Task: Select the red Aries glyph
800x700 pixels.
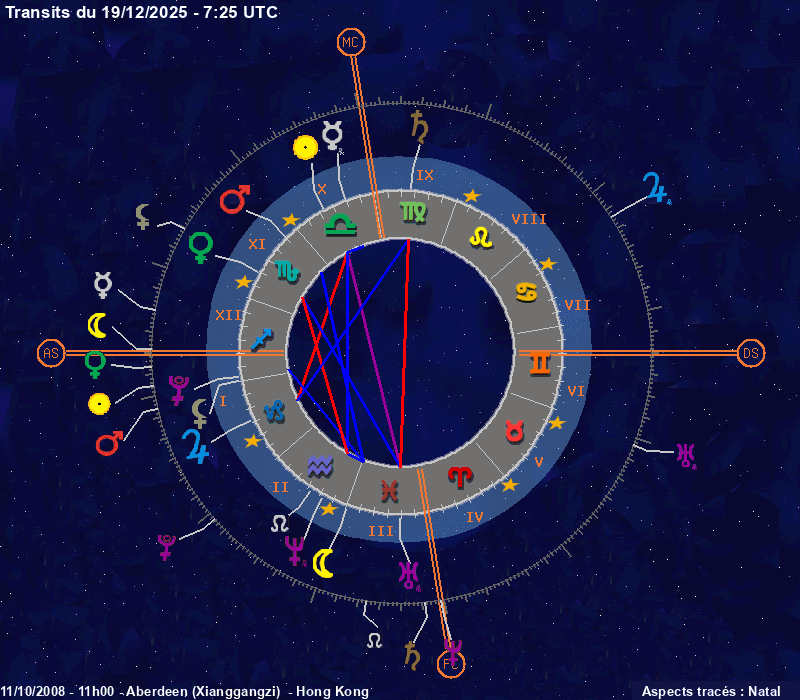Action: click(459, 476)
